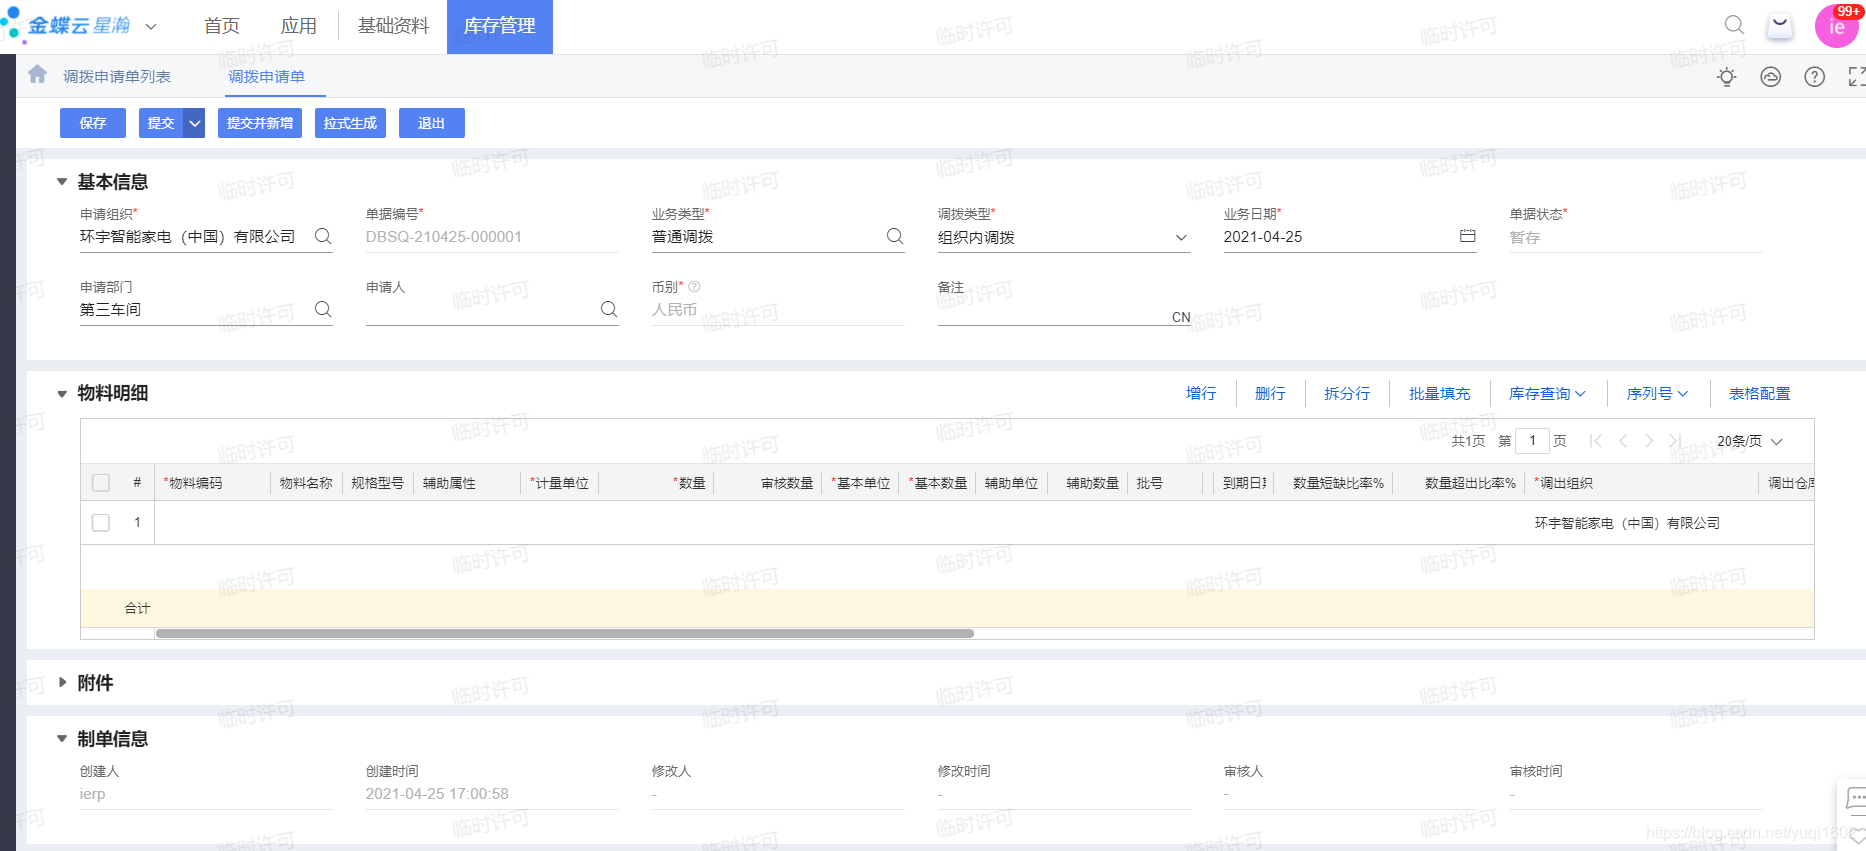Expand the 库存查询 dropdown
The width and height of the screenshot is (1866, 851).
point(1547,394)
